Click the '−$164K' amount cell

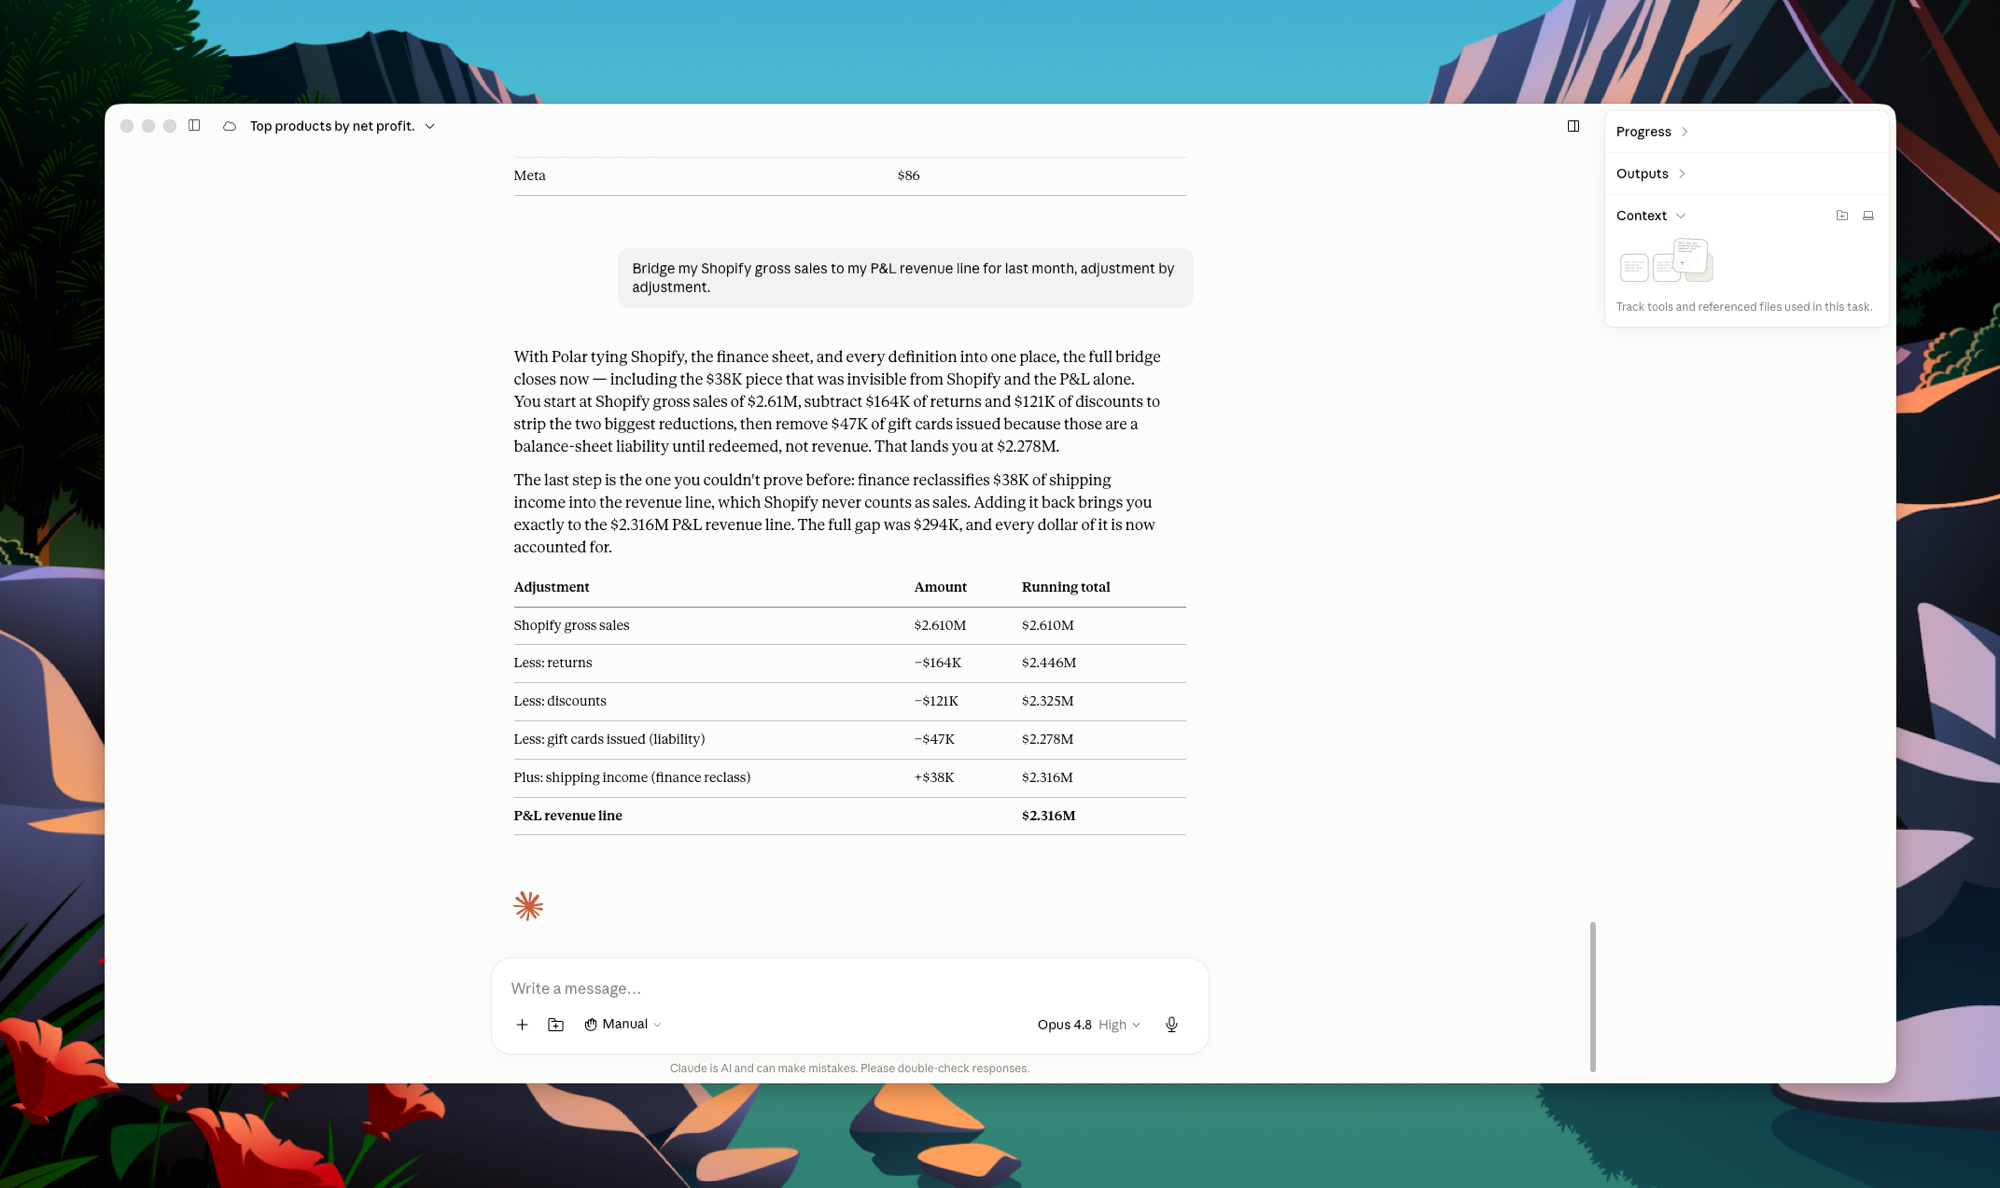click(937, 663)
